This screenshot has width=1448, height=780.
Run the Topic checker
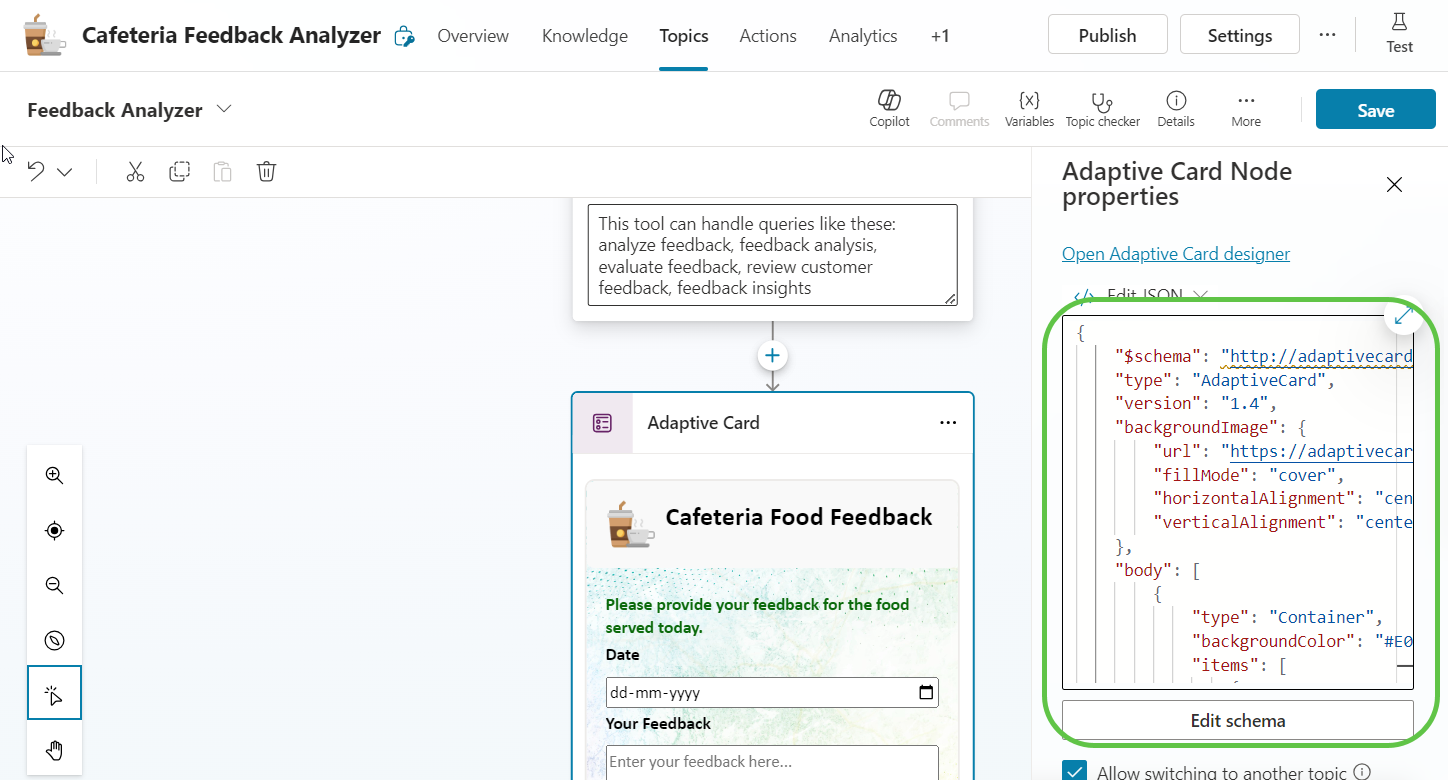(x=1102, y=108)
